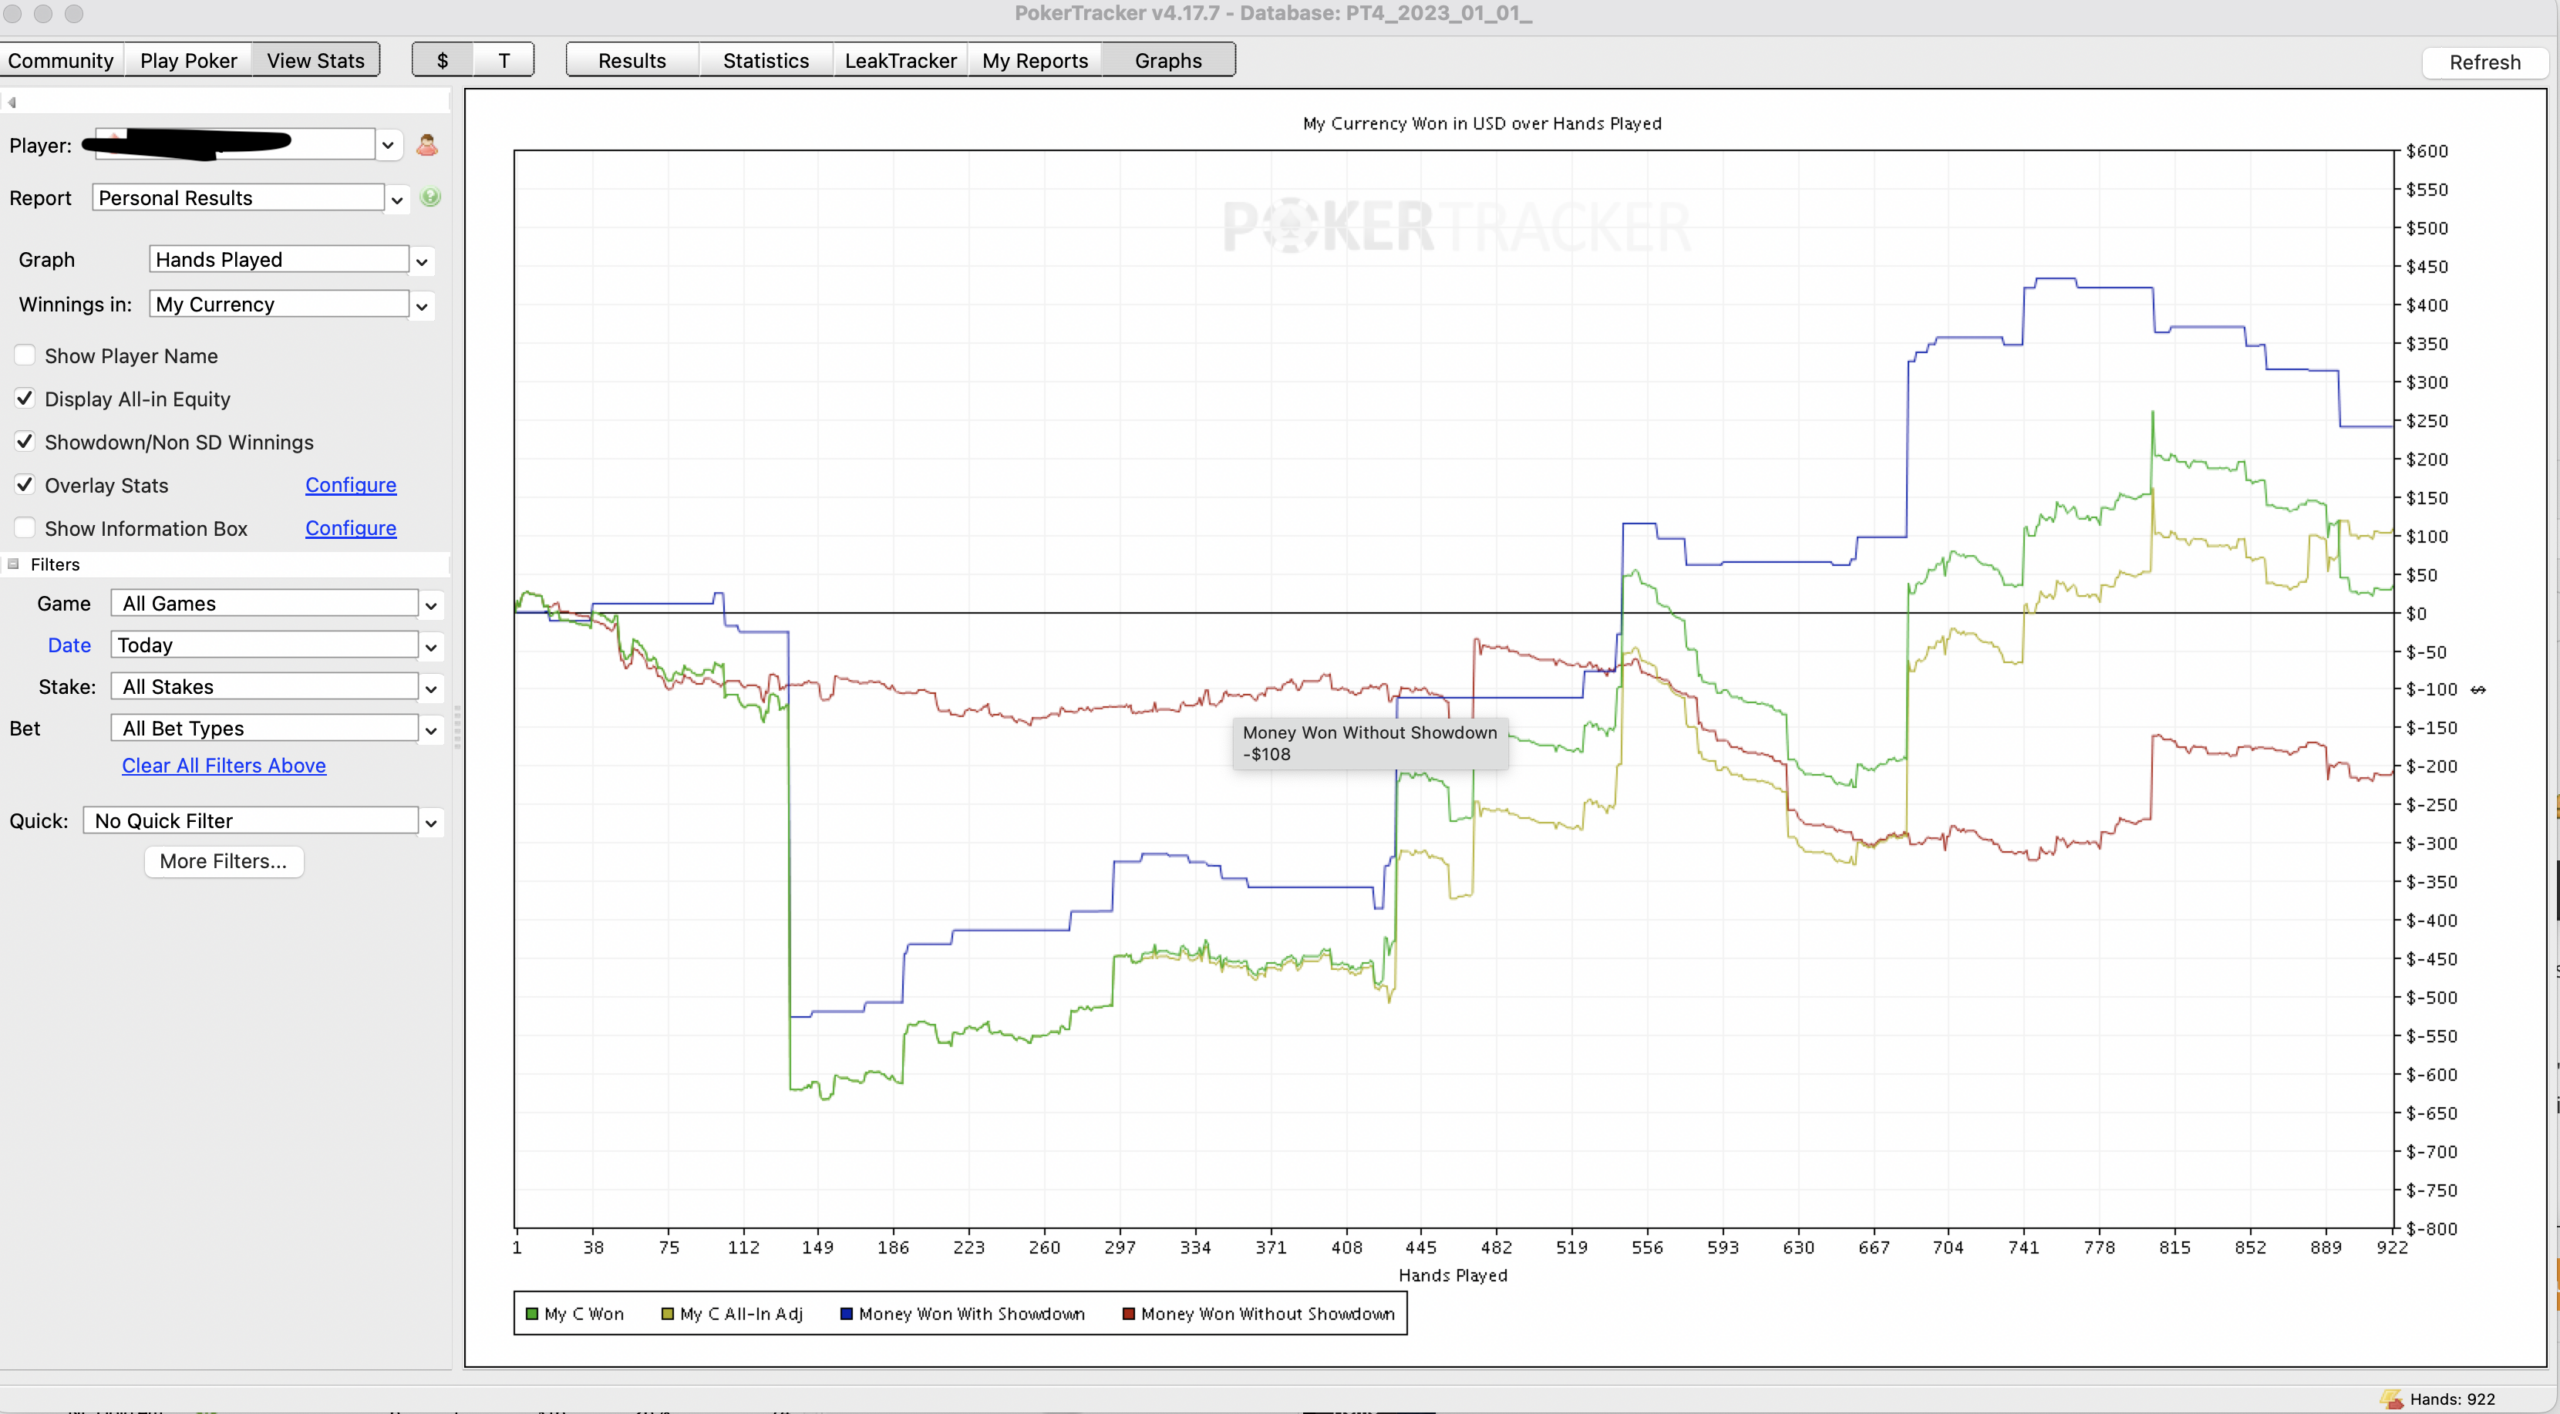2560x1414 pixels.
Task: Click the Hands Played axis label
Action: pos(1453,1275)
